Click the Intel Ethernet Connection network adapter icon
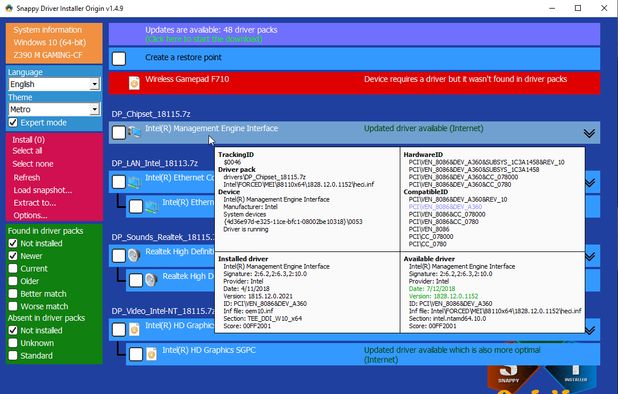The height and width of the screenshot is (394, 618). [134, 182]
